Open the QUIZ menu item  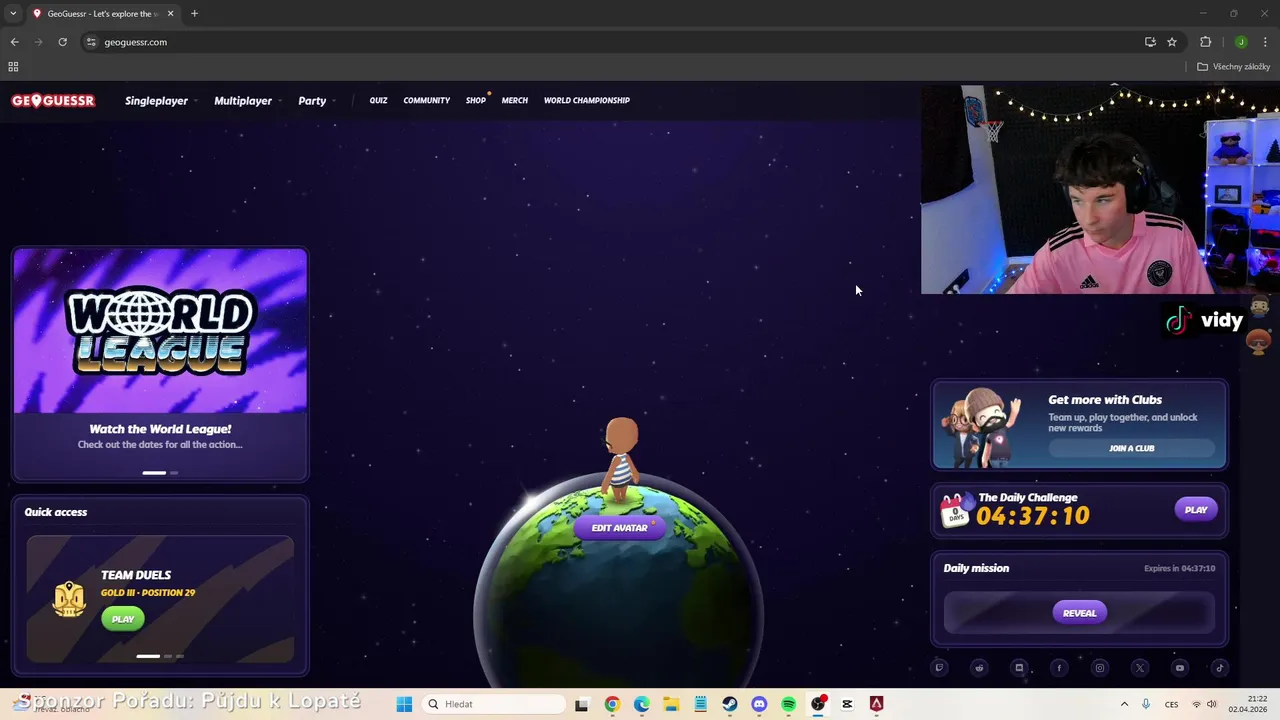[x=378, y=100]
